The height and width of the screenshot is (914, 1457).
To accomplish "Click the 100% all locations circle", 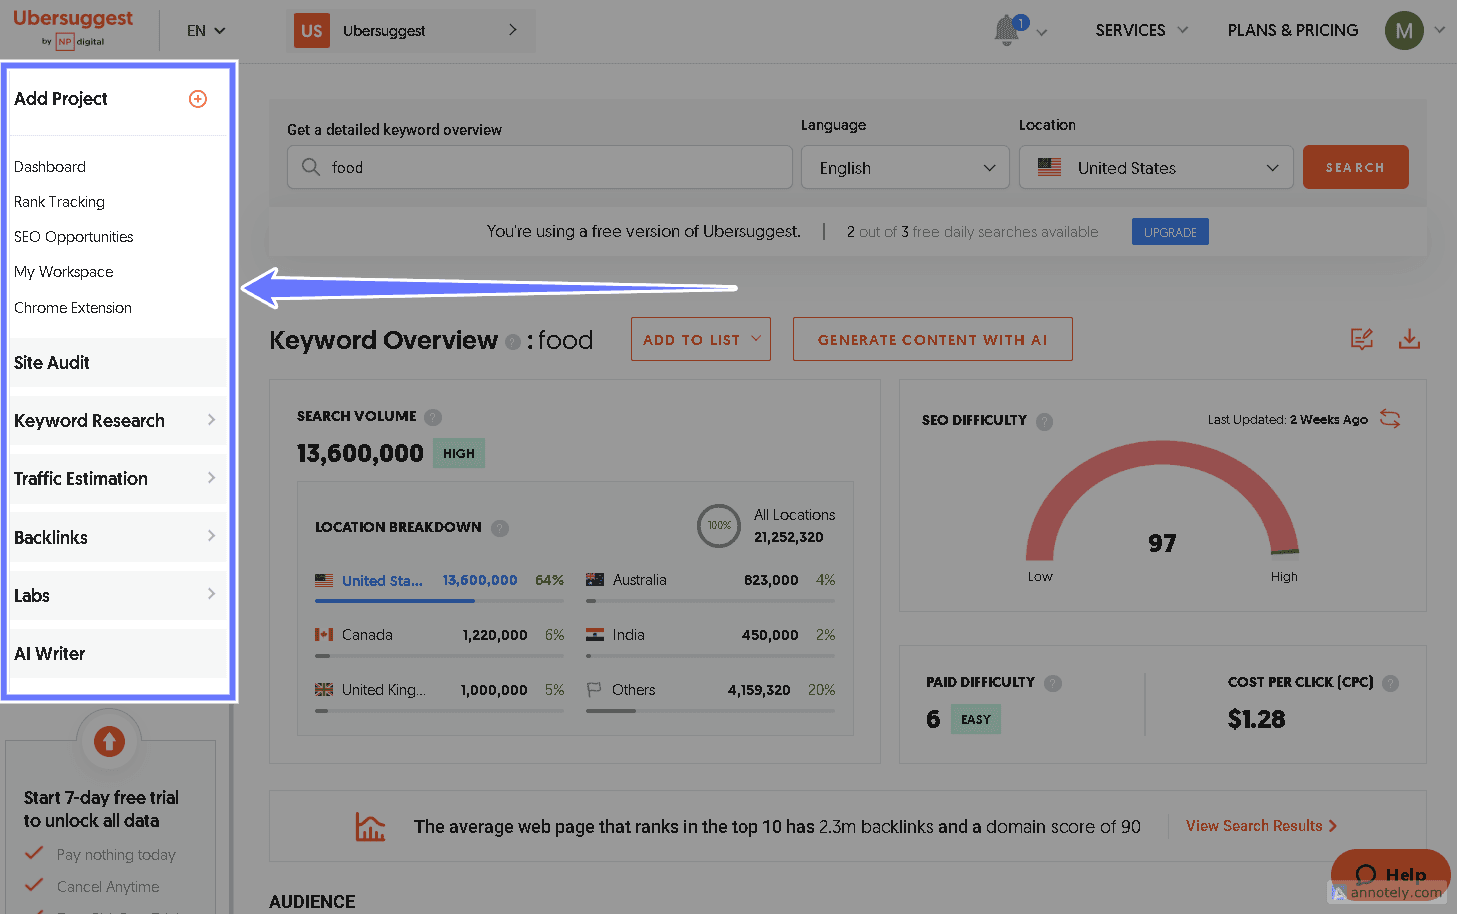I will (719, 525).
